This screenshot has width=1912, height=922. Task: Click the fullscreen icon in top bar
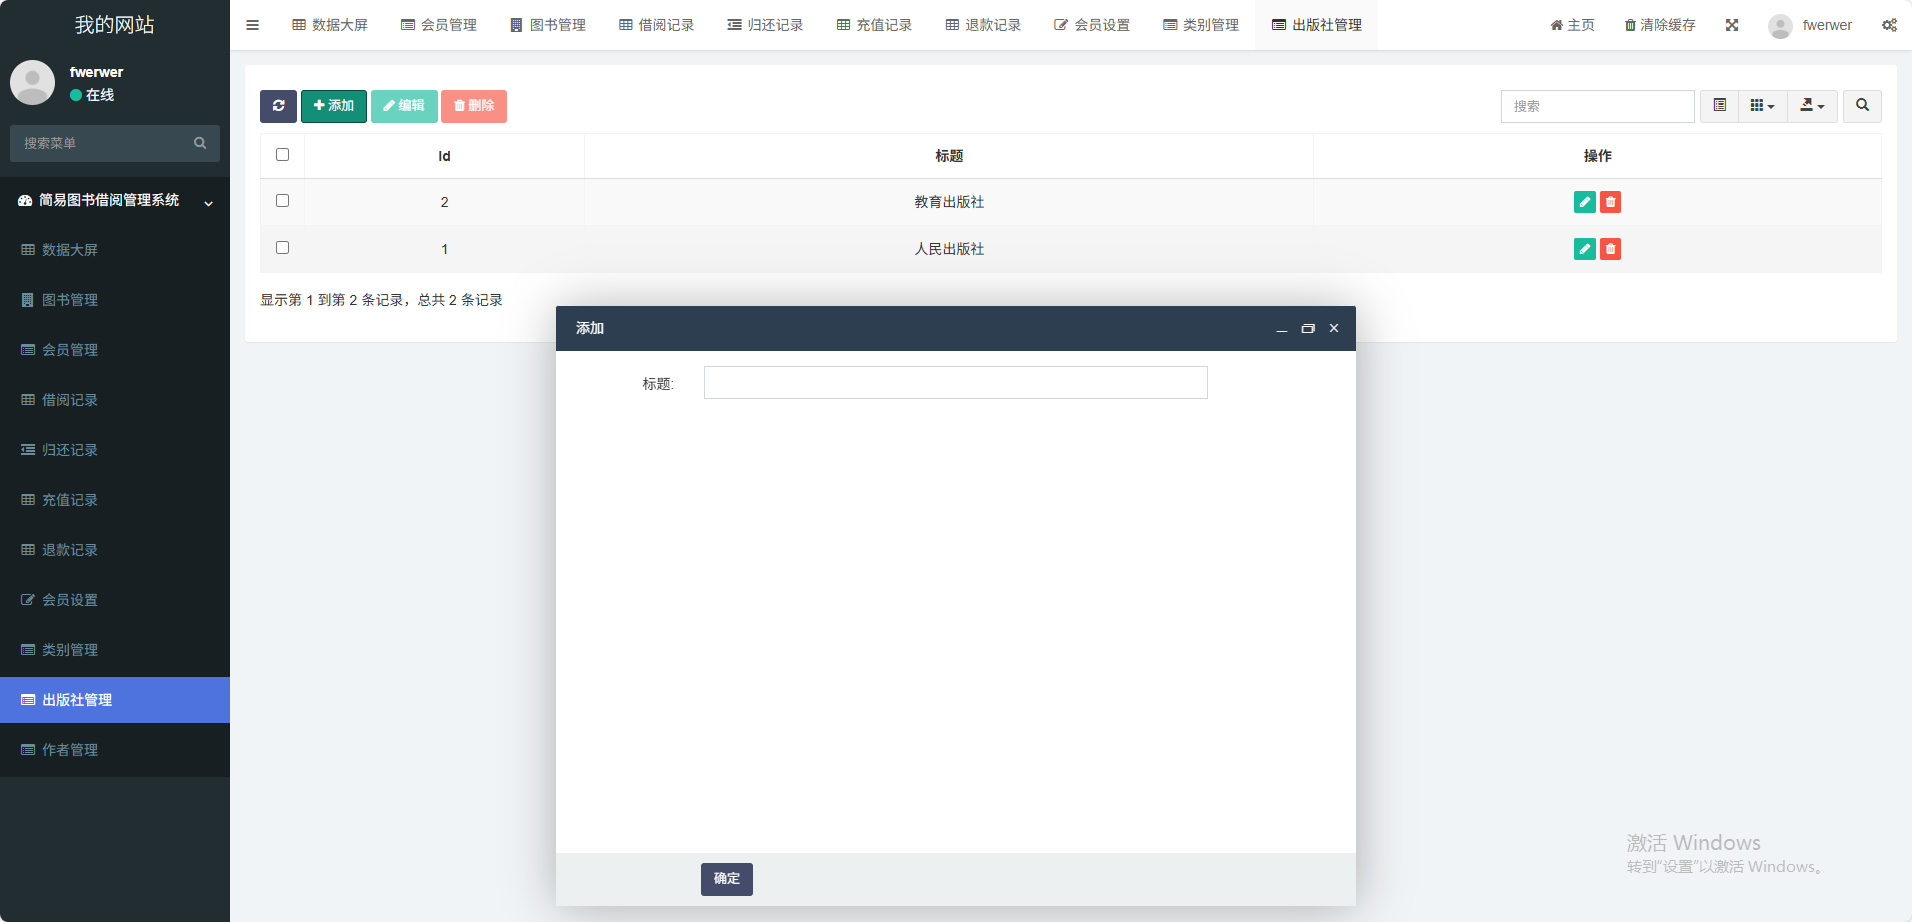point(1732,25)
